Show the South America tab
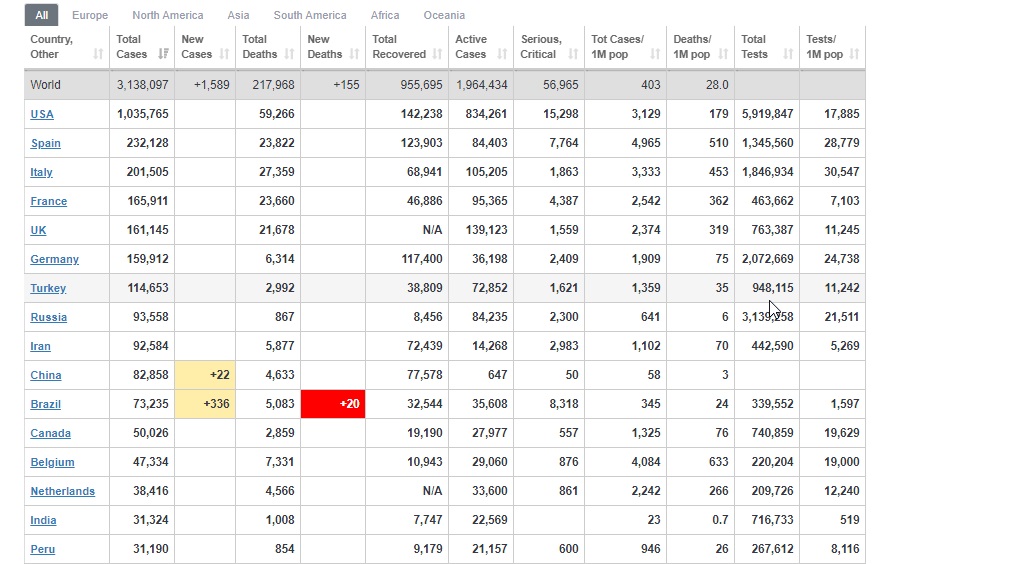 [x=310, y=15]
